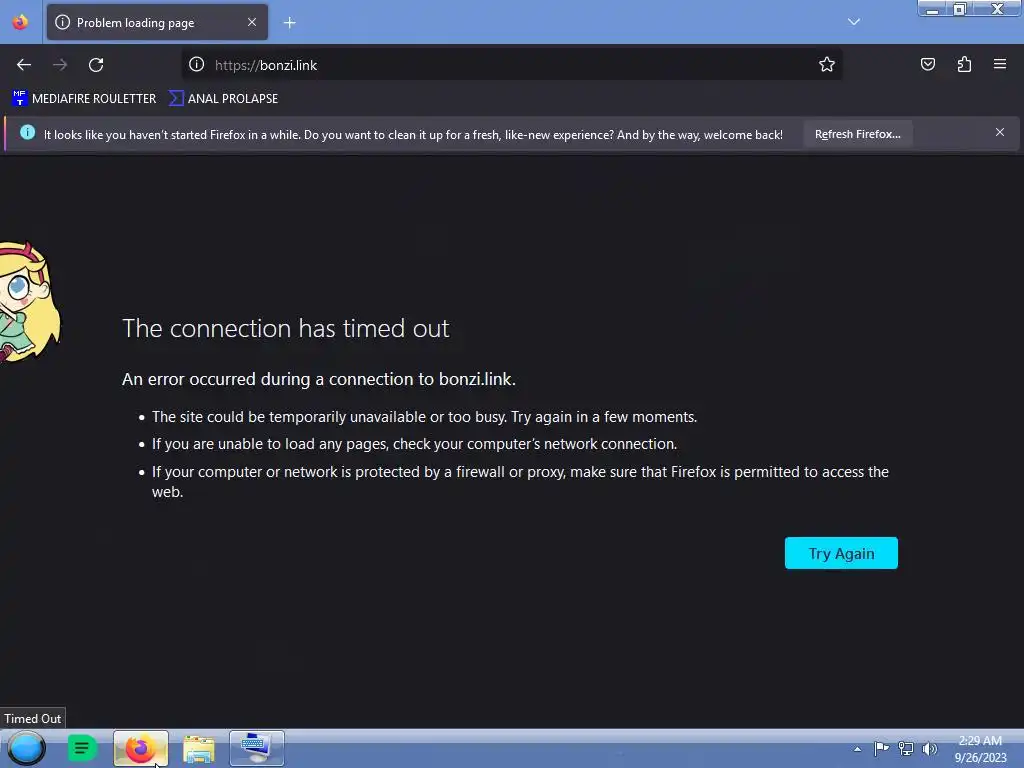Expand the list all tabs chevron

(x=854, y=22)
